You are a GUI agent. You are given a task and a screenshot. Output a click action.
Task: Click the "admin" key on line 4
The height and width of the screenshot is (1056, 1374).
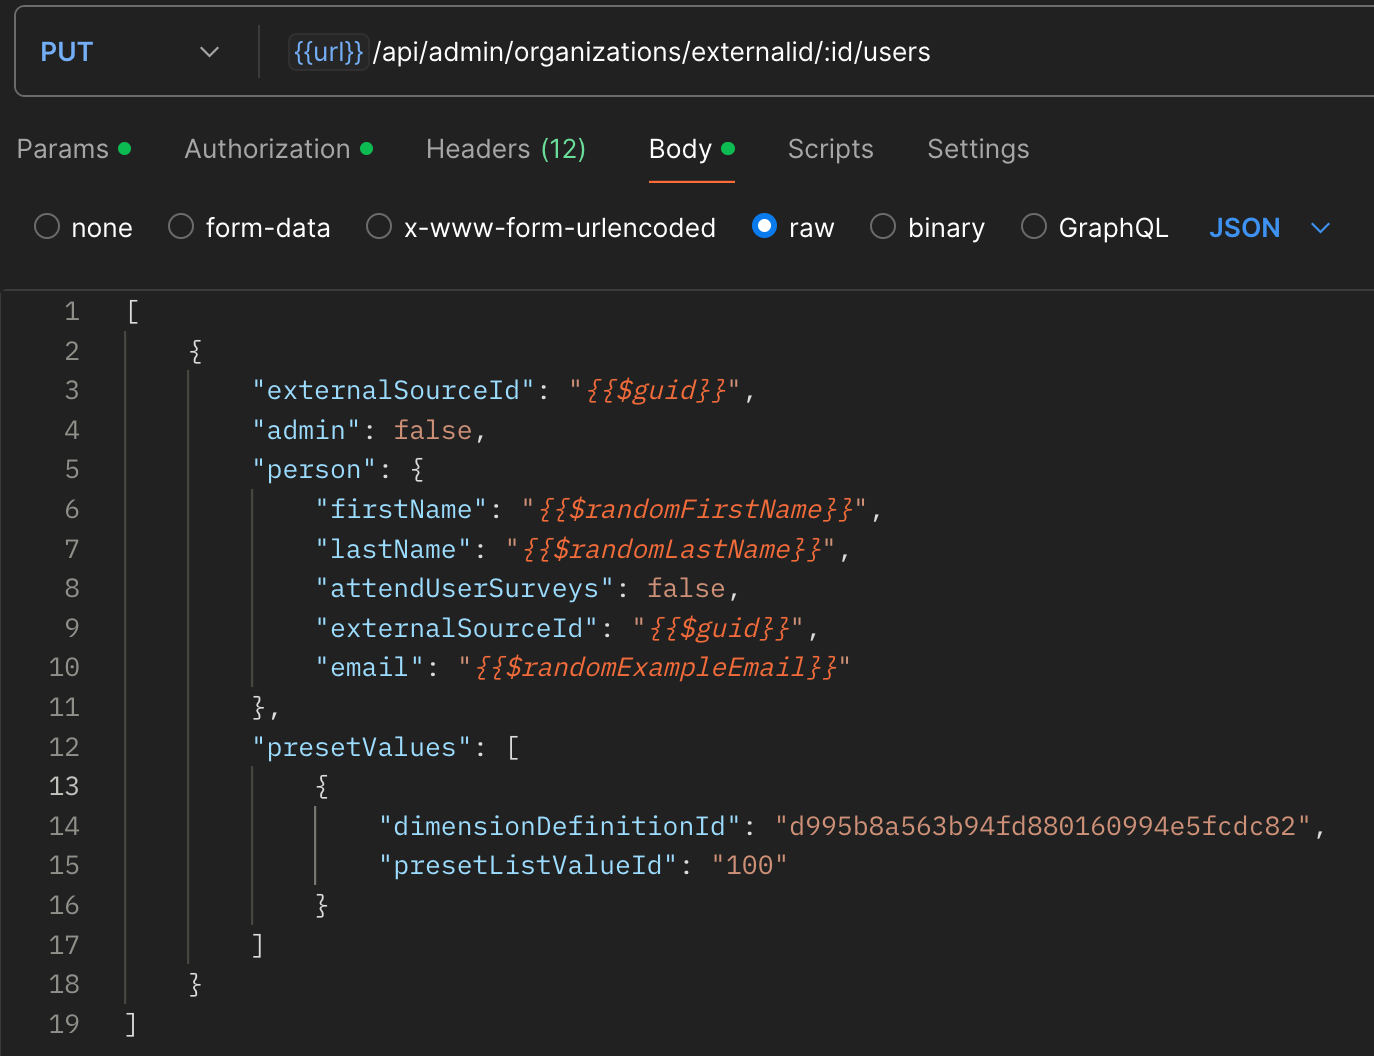306,430
